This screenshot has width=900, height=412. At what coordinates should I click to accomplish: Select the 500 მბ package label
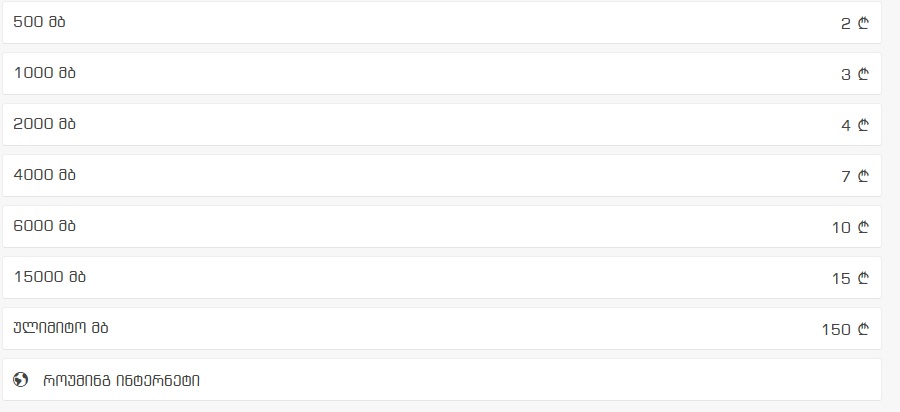[39, 22]
